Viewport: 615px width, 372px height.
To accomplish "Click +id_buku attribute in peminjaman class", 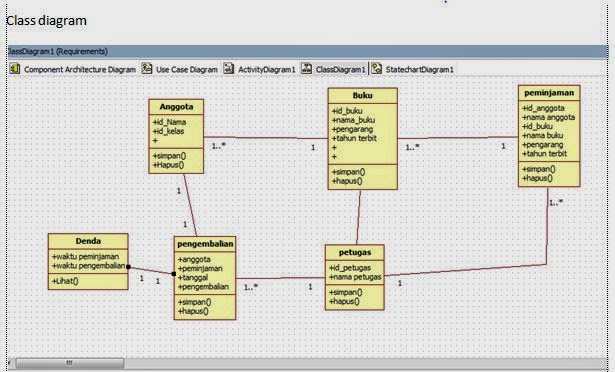I will tap(537, 126).
